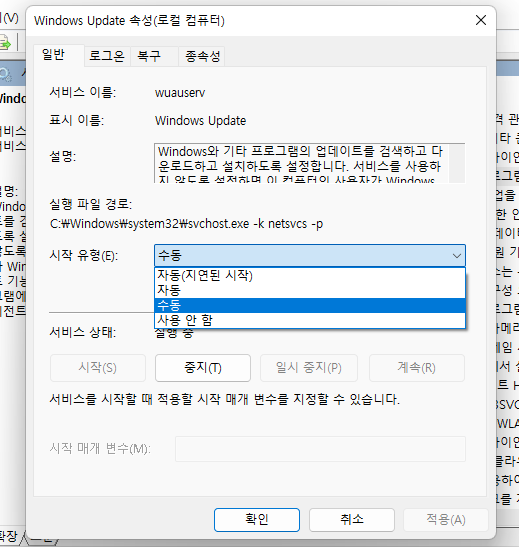Viewport: 519px width, 547px height.
Task: Switch to the 일반 tab
Action: click(x=59, y=55)
